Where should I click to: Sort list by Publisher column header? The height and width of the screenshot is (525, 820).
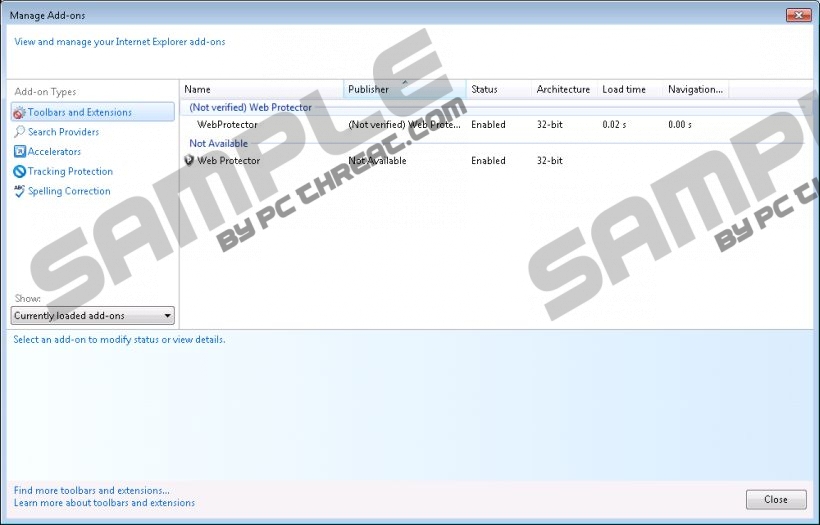pos(404,90)
